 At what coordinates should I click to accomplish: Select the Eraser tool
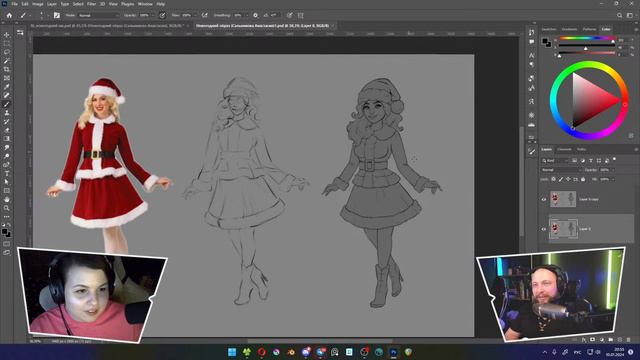[7, 130]
